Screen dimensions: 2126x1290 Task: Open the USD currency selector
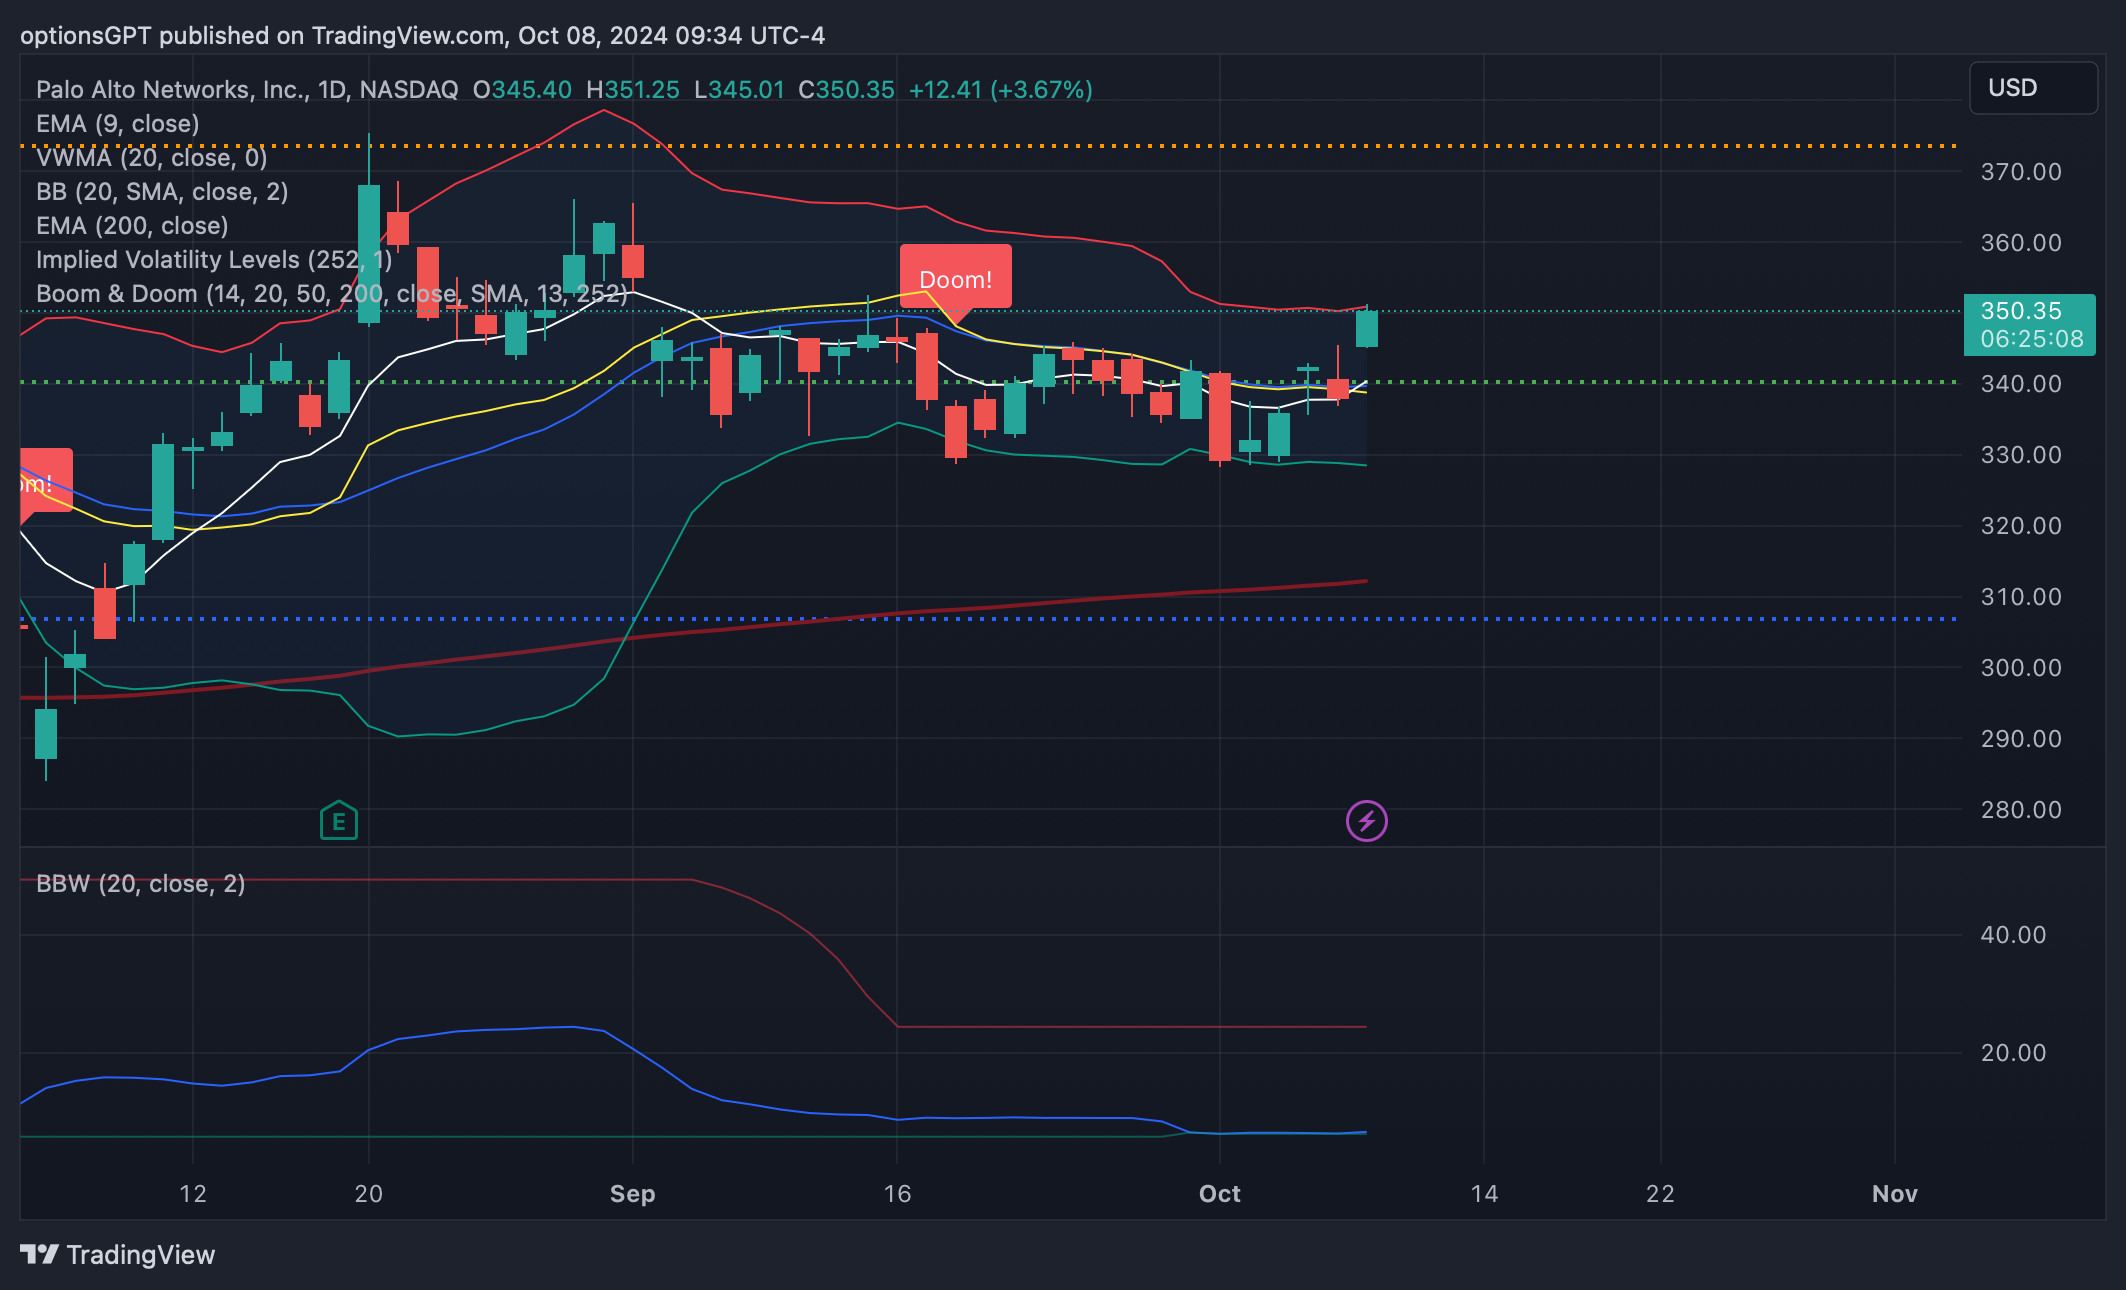tap(2033, 88)
